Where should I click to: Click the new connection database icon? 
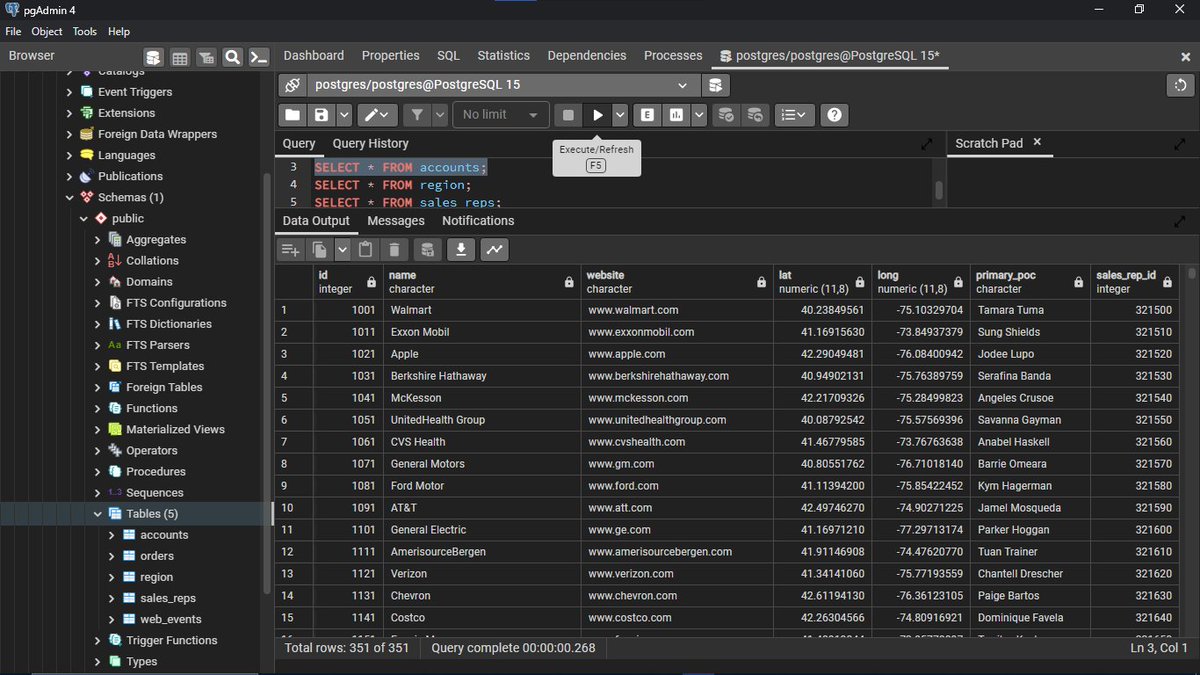715,85
